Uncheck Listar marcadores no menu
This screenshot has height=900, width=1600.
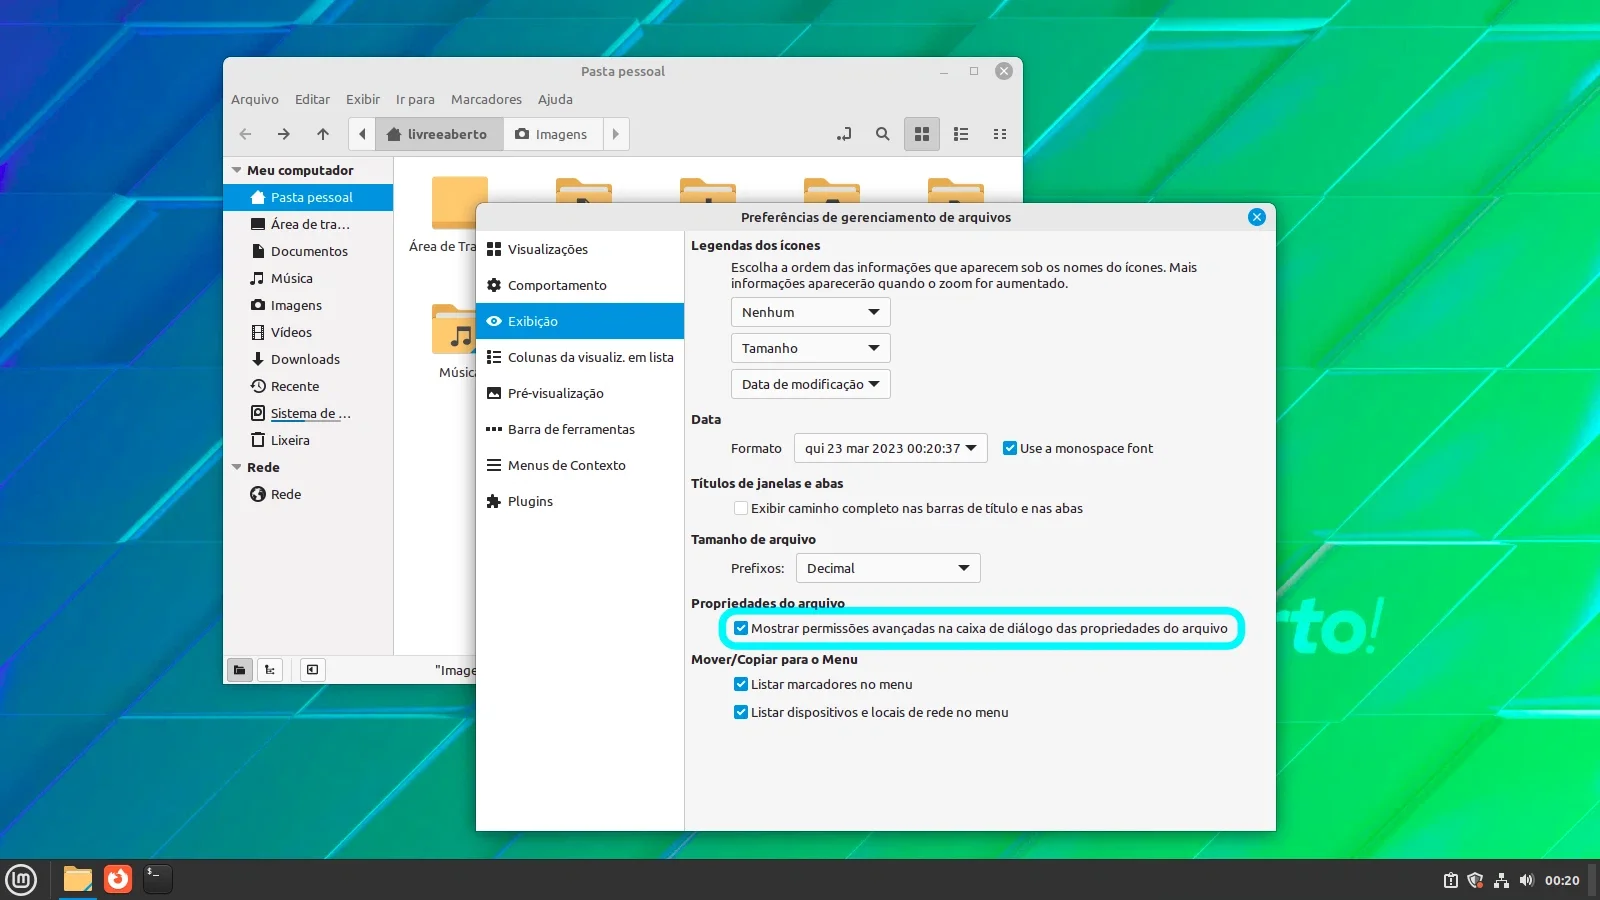[x=741, y=684]
